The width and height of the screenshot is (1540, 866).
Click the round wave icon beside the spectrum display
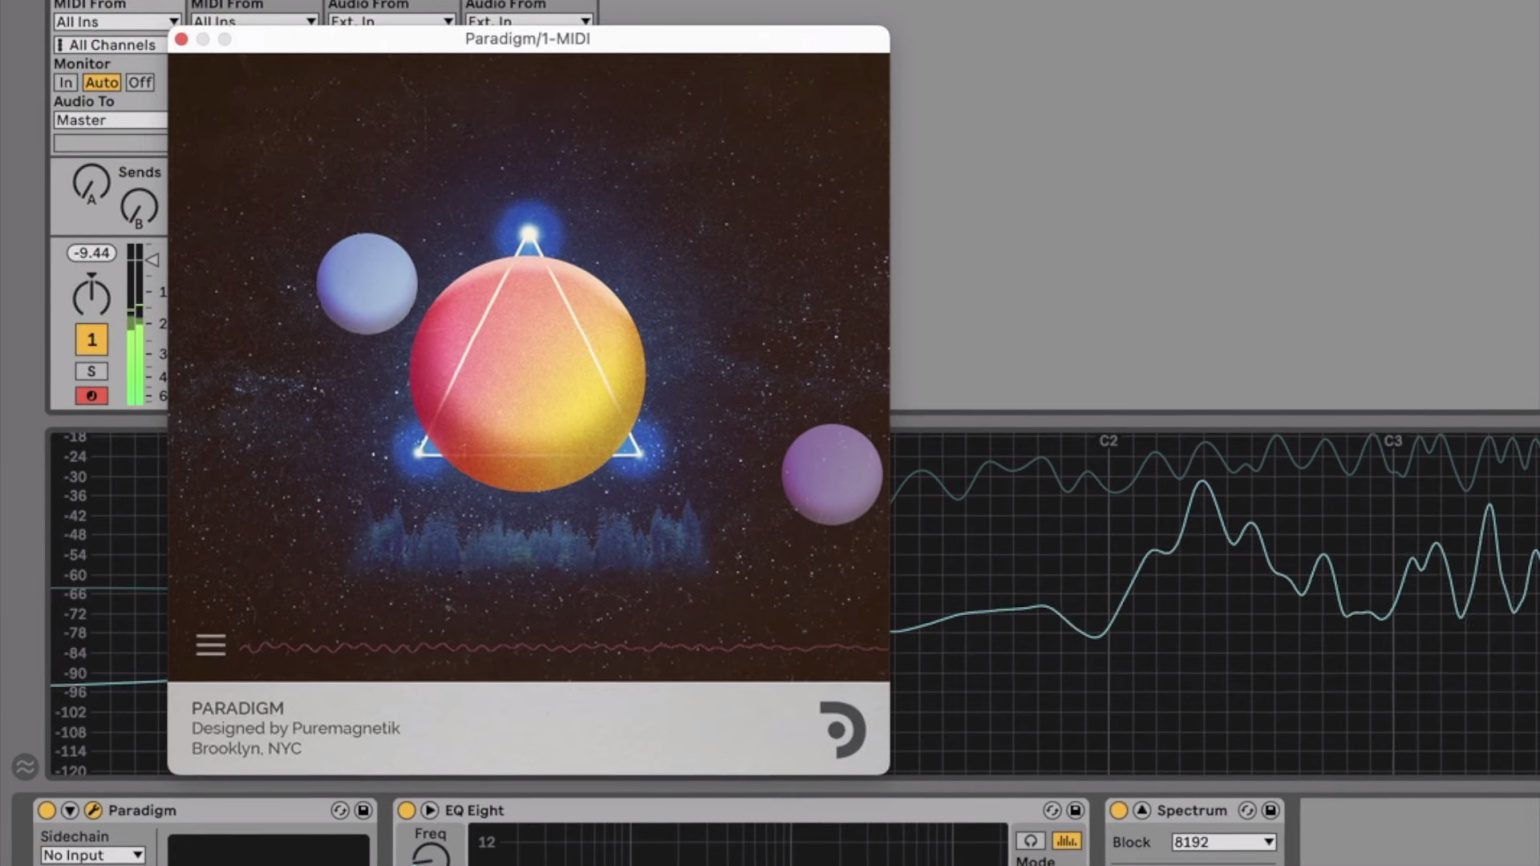pyautogui.click(x=24, y=767)
